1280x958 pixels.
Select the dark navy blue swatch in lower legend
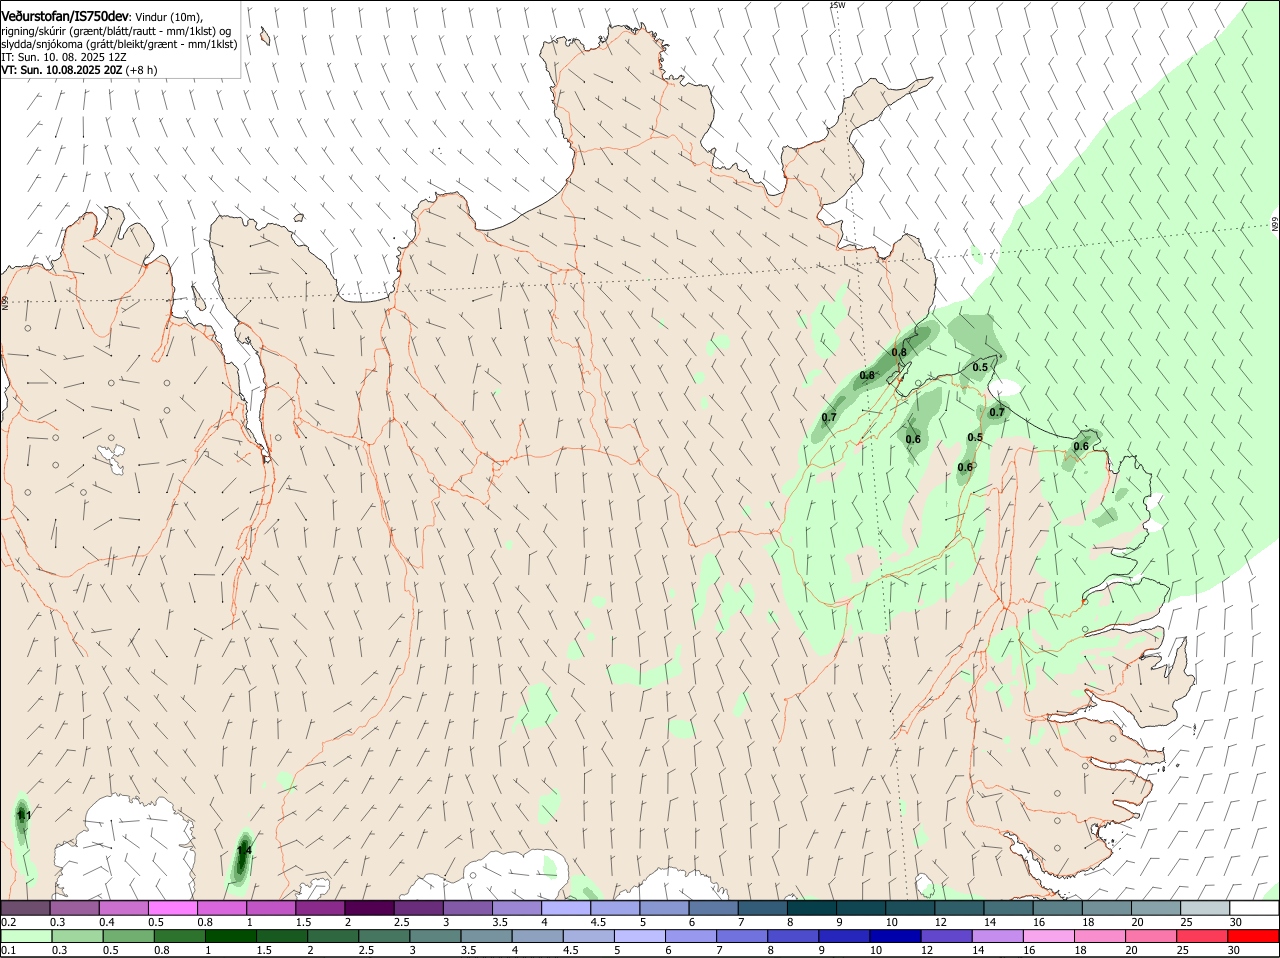[894, 936]
